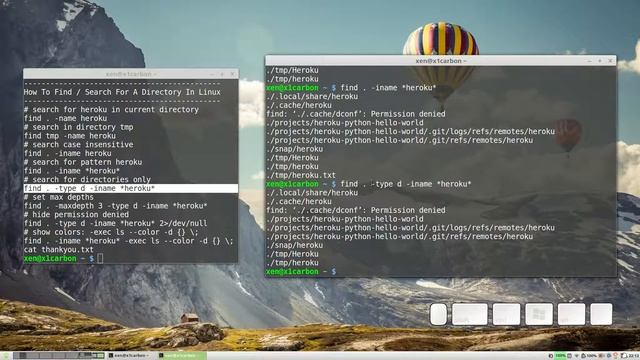Click the comment '# hide permission denied'
Screen dimensions: 640x360
click(76, 215)
